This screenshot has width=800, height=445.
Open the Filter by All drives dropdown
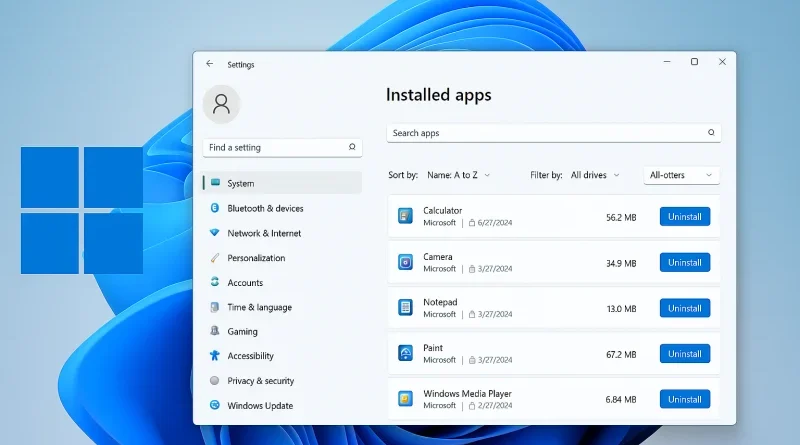point(595,175)
